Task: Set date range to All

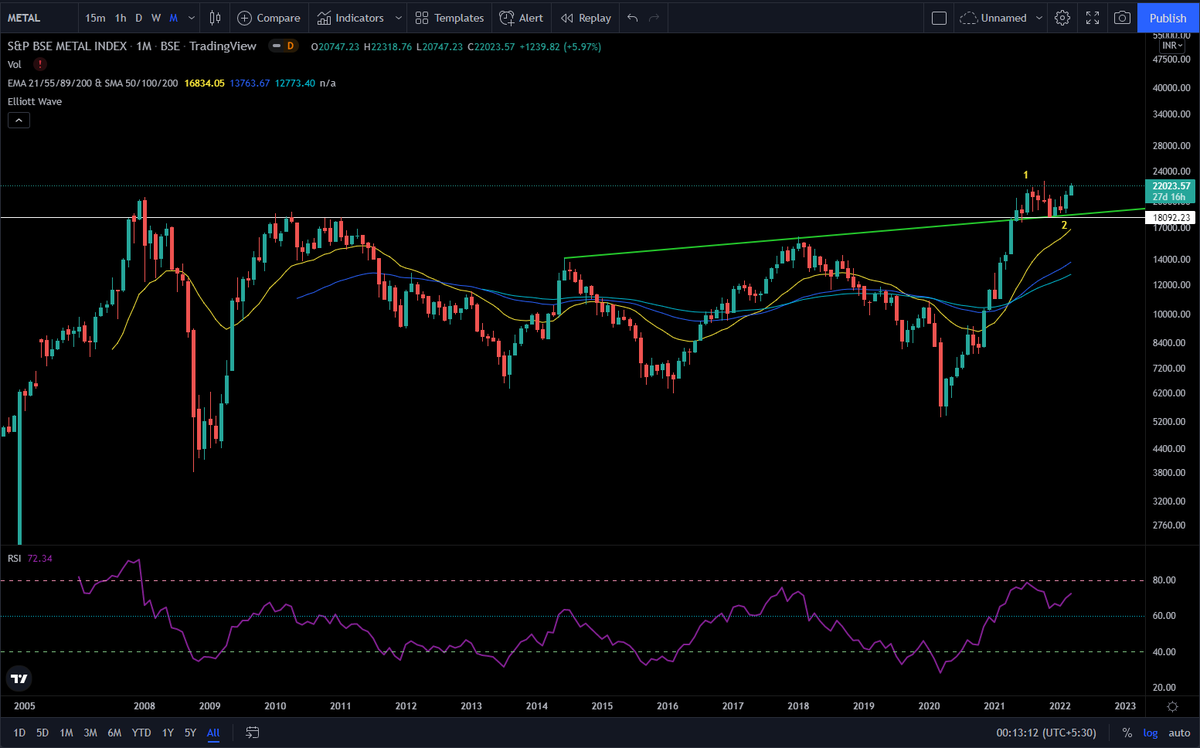Action: click(x=213, y=733)
